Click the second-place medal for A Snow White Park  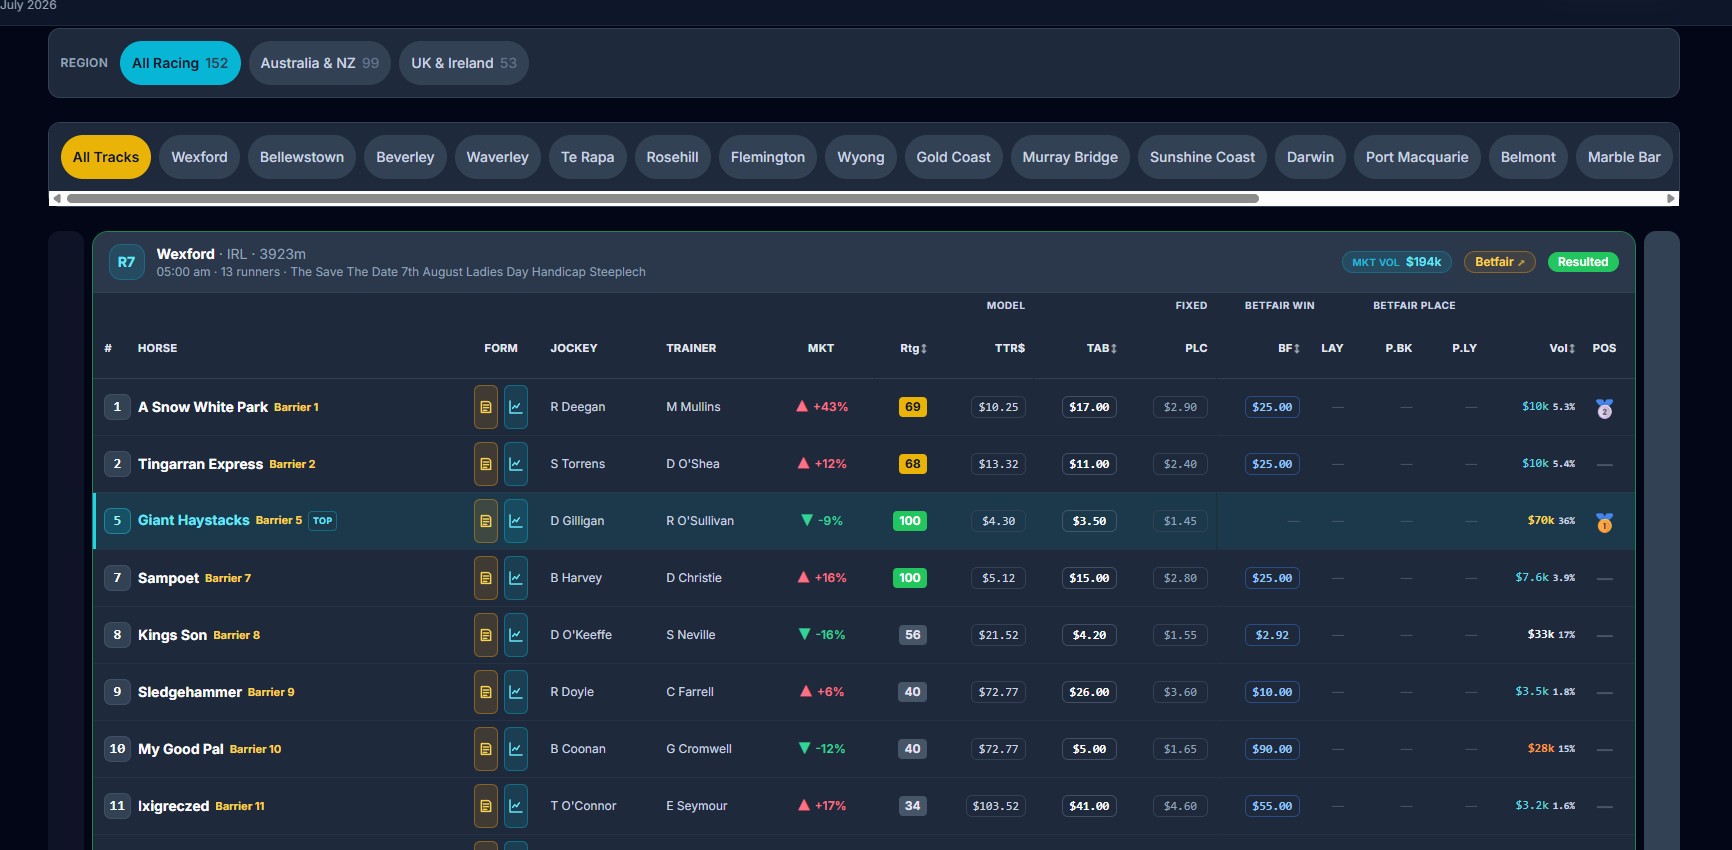pos(1604,408)
